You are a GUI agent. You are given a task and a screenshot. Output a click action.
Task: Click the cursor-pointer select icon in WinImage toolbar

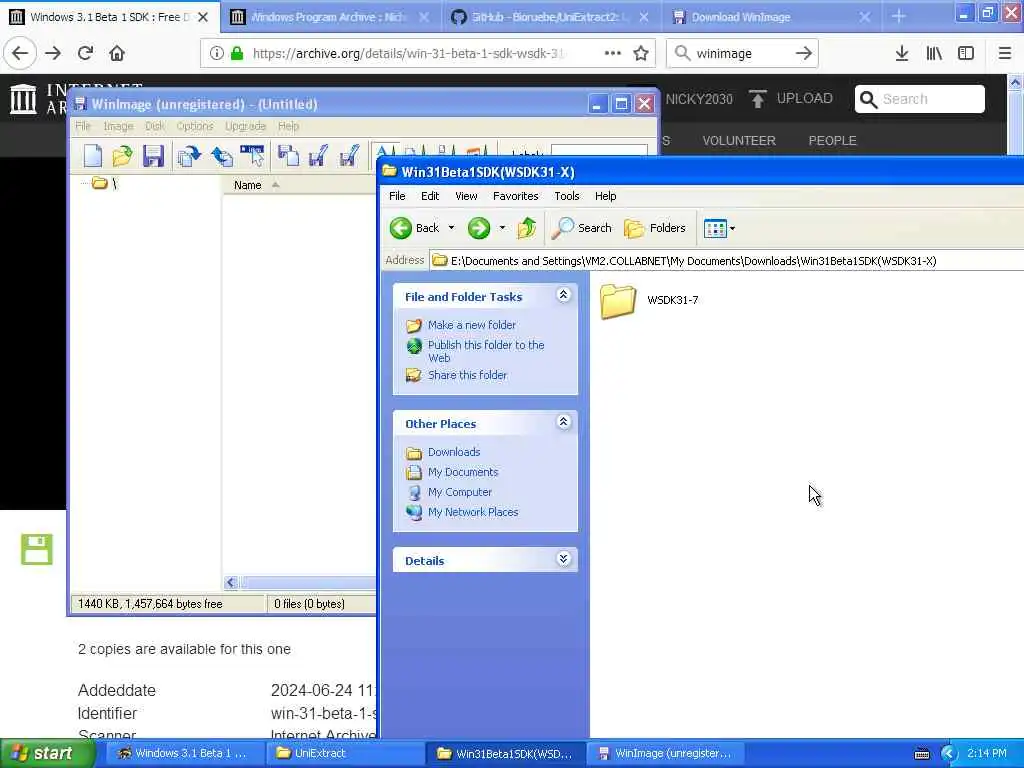click(x=252, y=155)
